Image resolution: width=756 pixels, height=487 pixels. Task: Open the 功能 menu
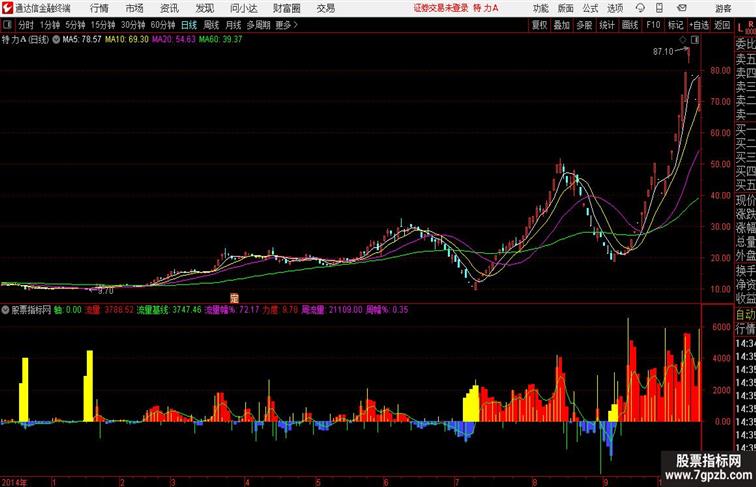(x=541, y=8)
